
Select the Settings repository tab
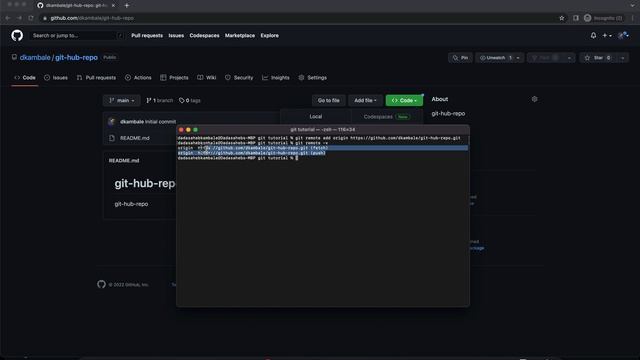click(313, 78)
